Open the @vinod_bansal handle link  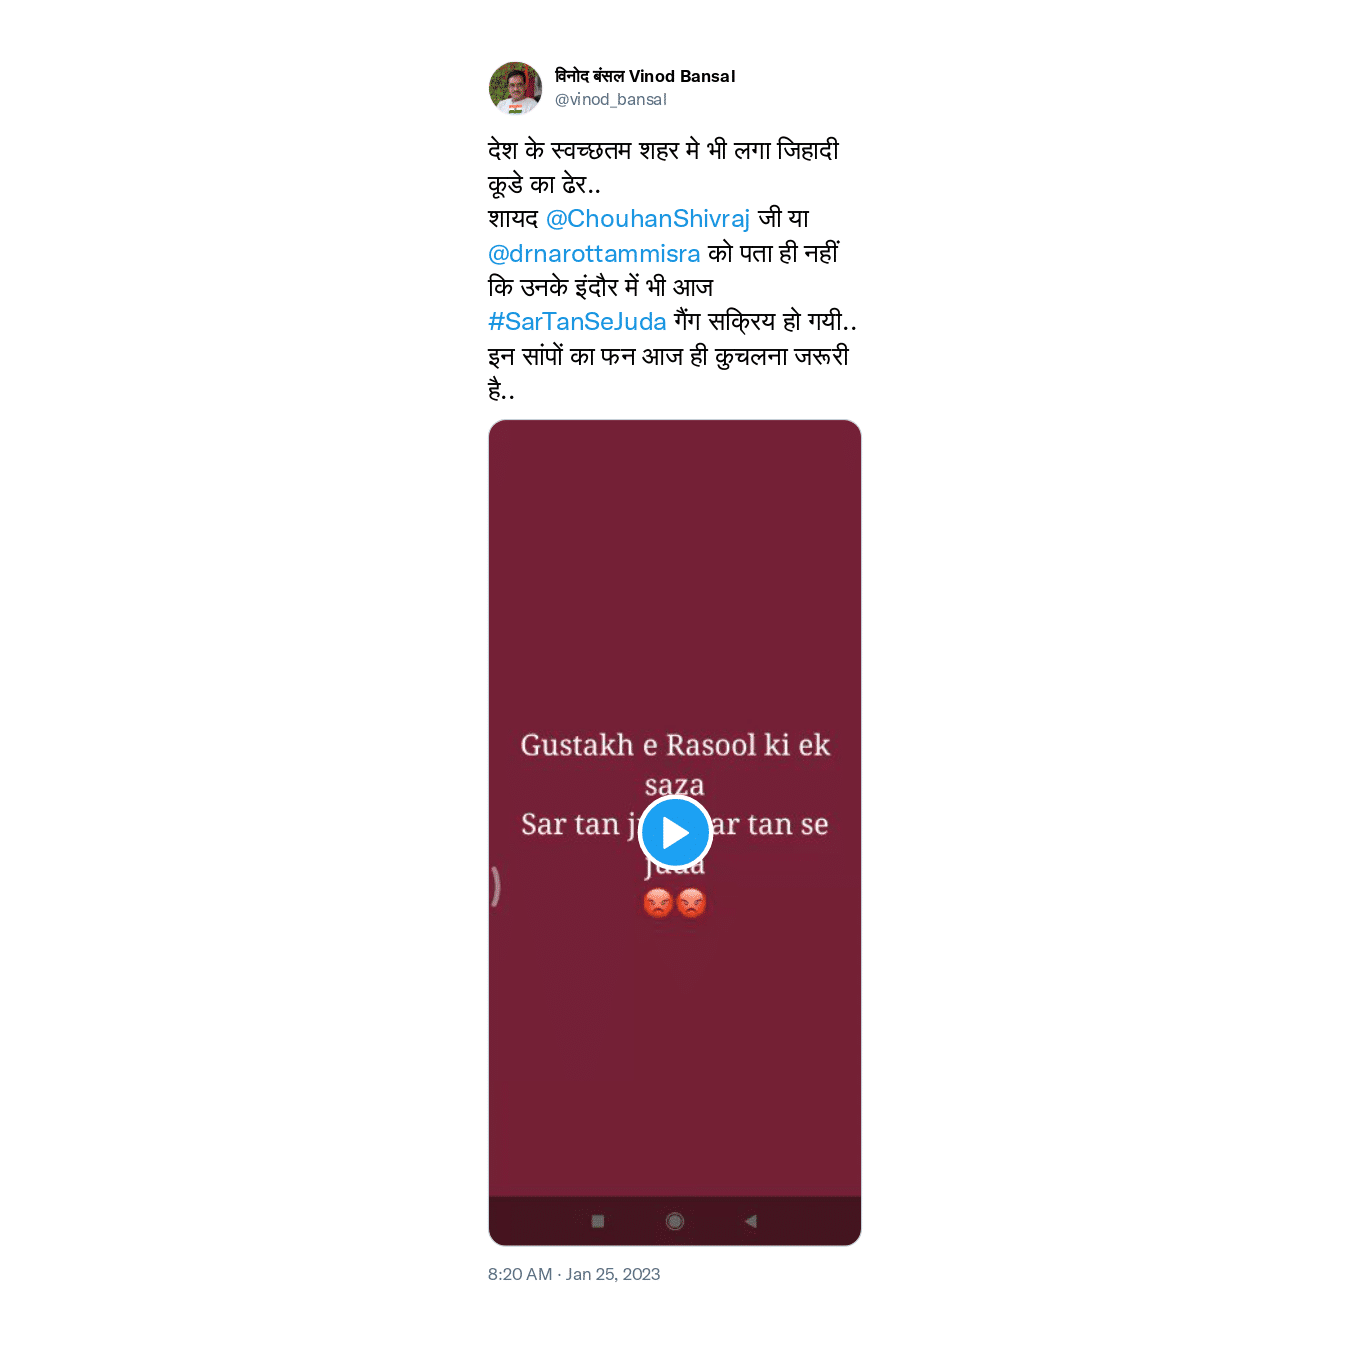coord(611,100)
